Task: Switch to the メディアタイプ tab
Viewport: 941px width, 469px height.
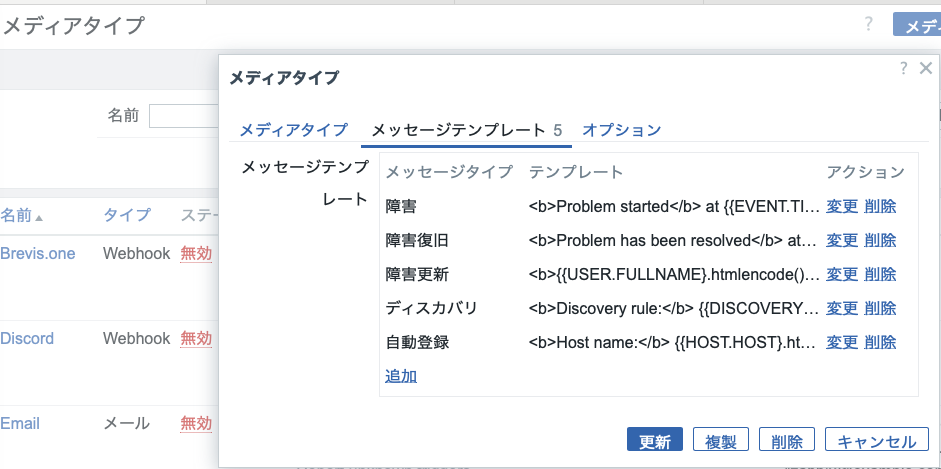Action: tap(293, 130)
